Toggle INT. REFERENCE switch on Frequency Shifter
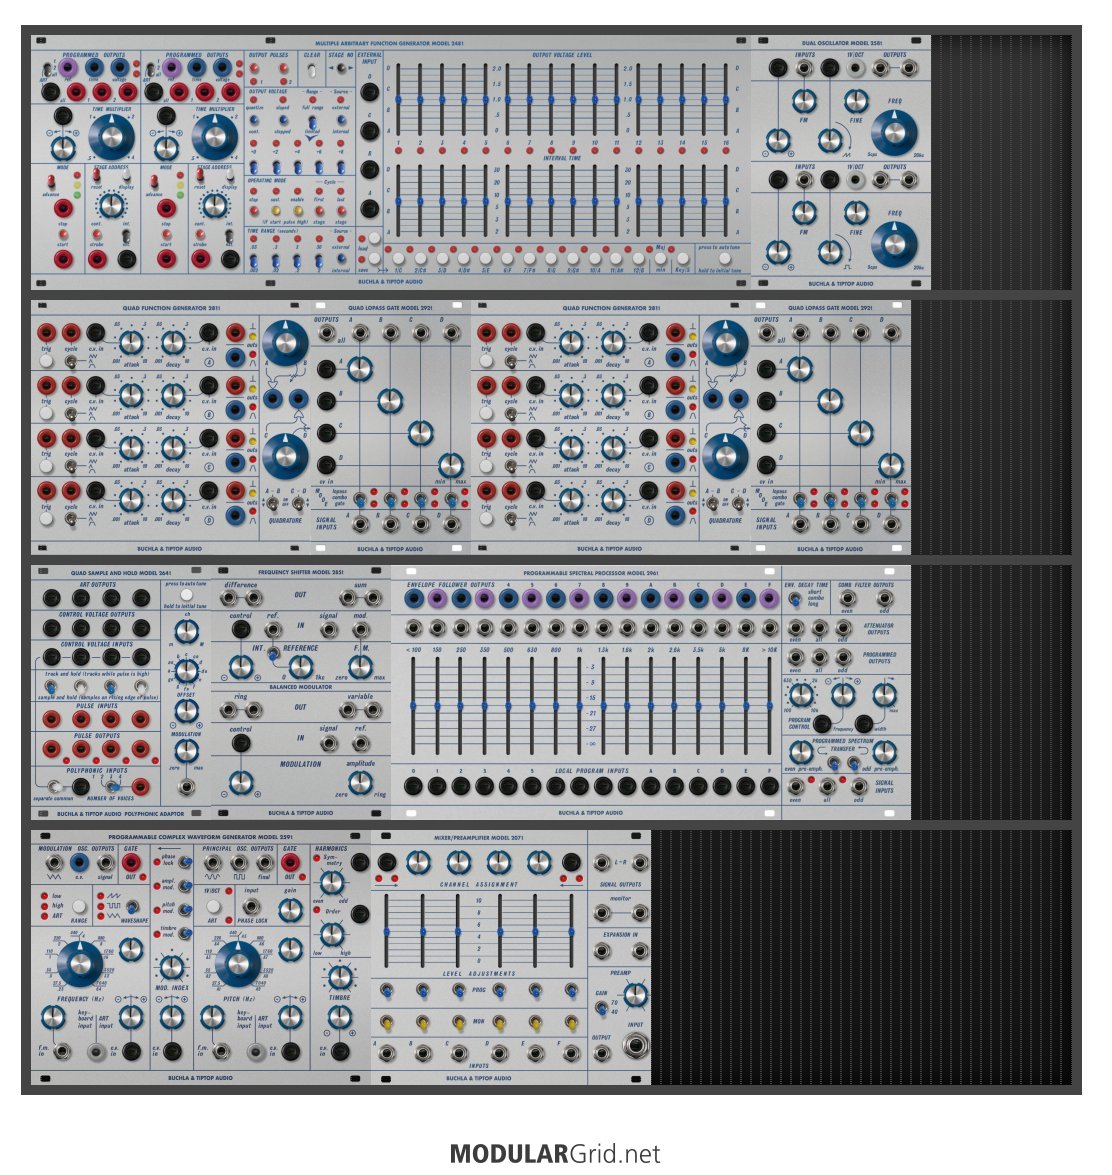Image resolution: width=1112 pixels, height=1175 pixels. 274,653
